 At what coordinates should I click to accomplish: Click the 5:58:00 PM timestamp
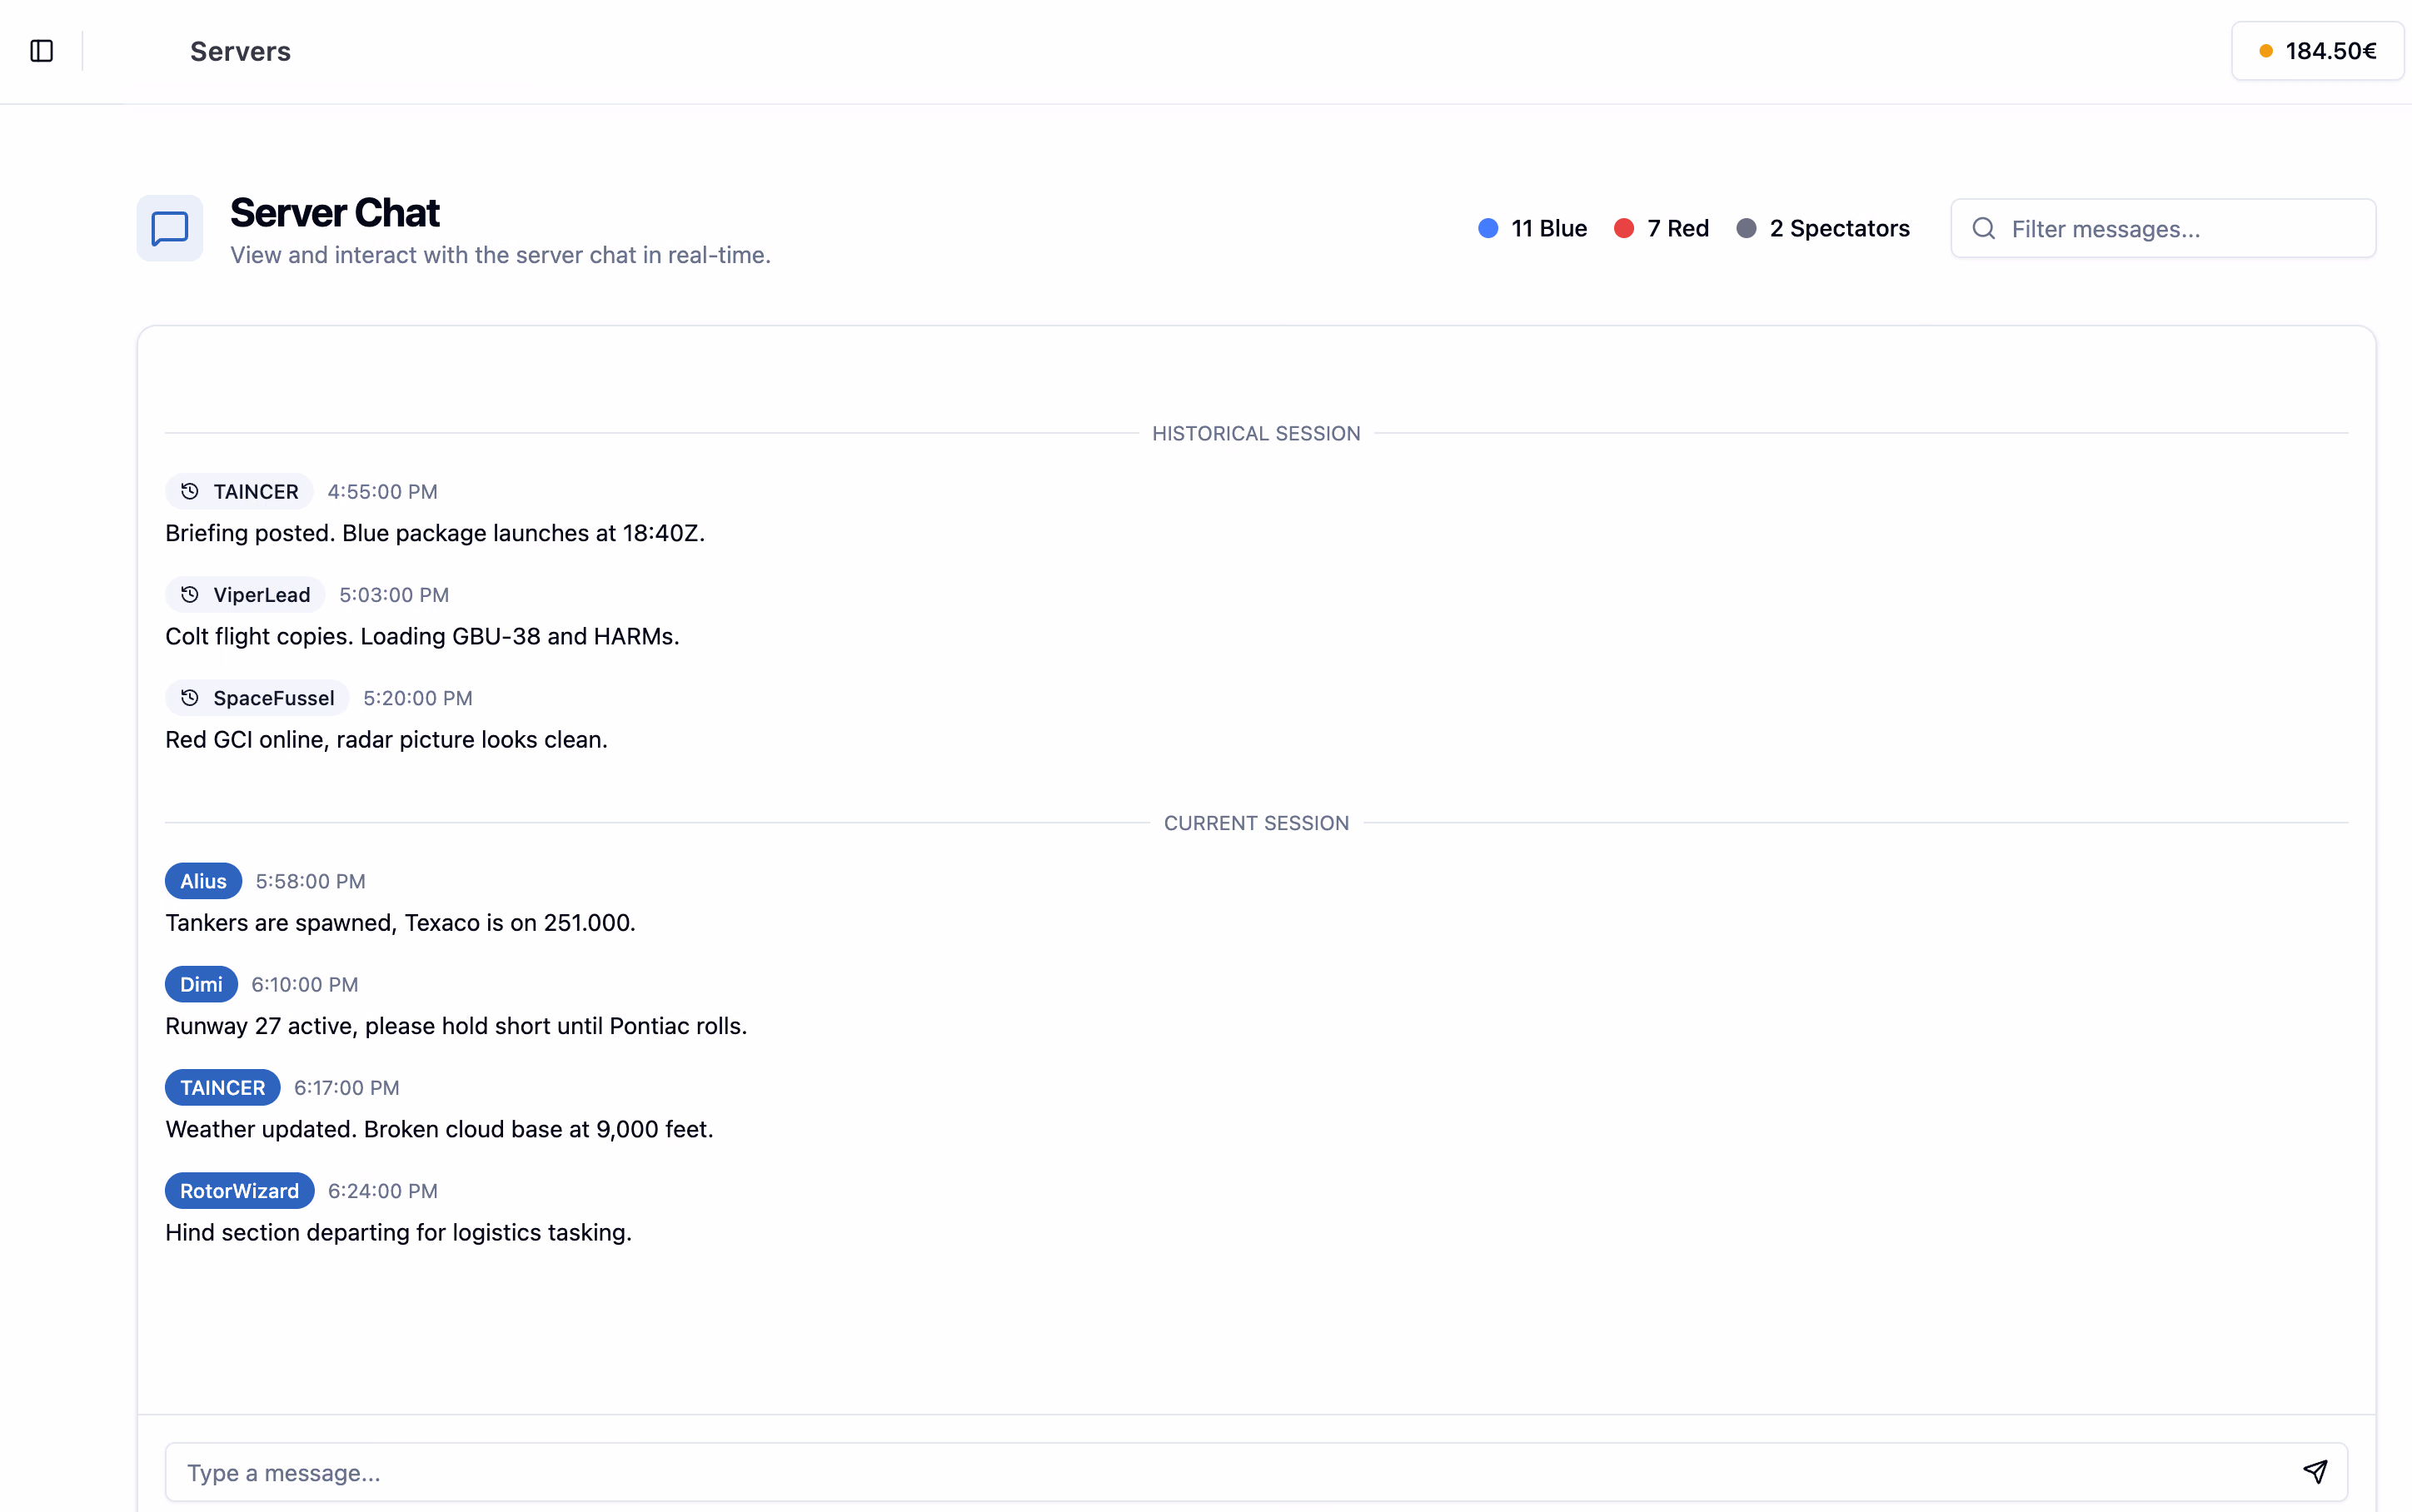click(310, 881)
